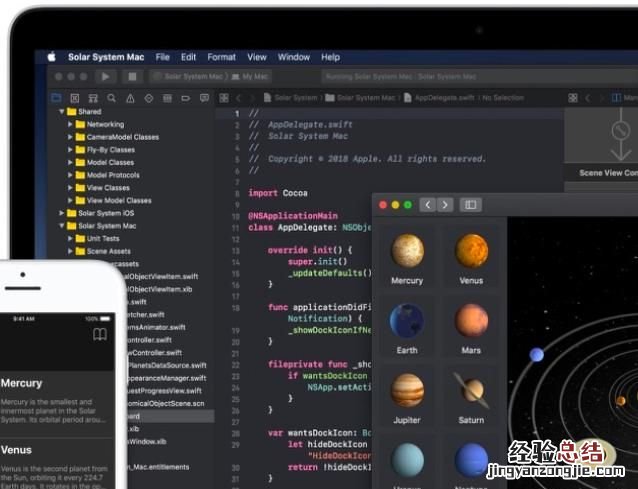
Task: Open the Apple menu
Action: [x=51, y=57]
